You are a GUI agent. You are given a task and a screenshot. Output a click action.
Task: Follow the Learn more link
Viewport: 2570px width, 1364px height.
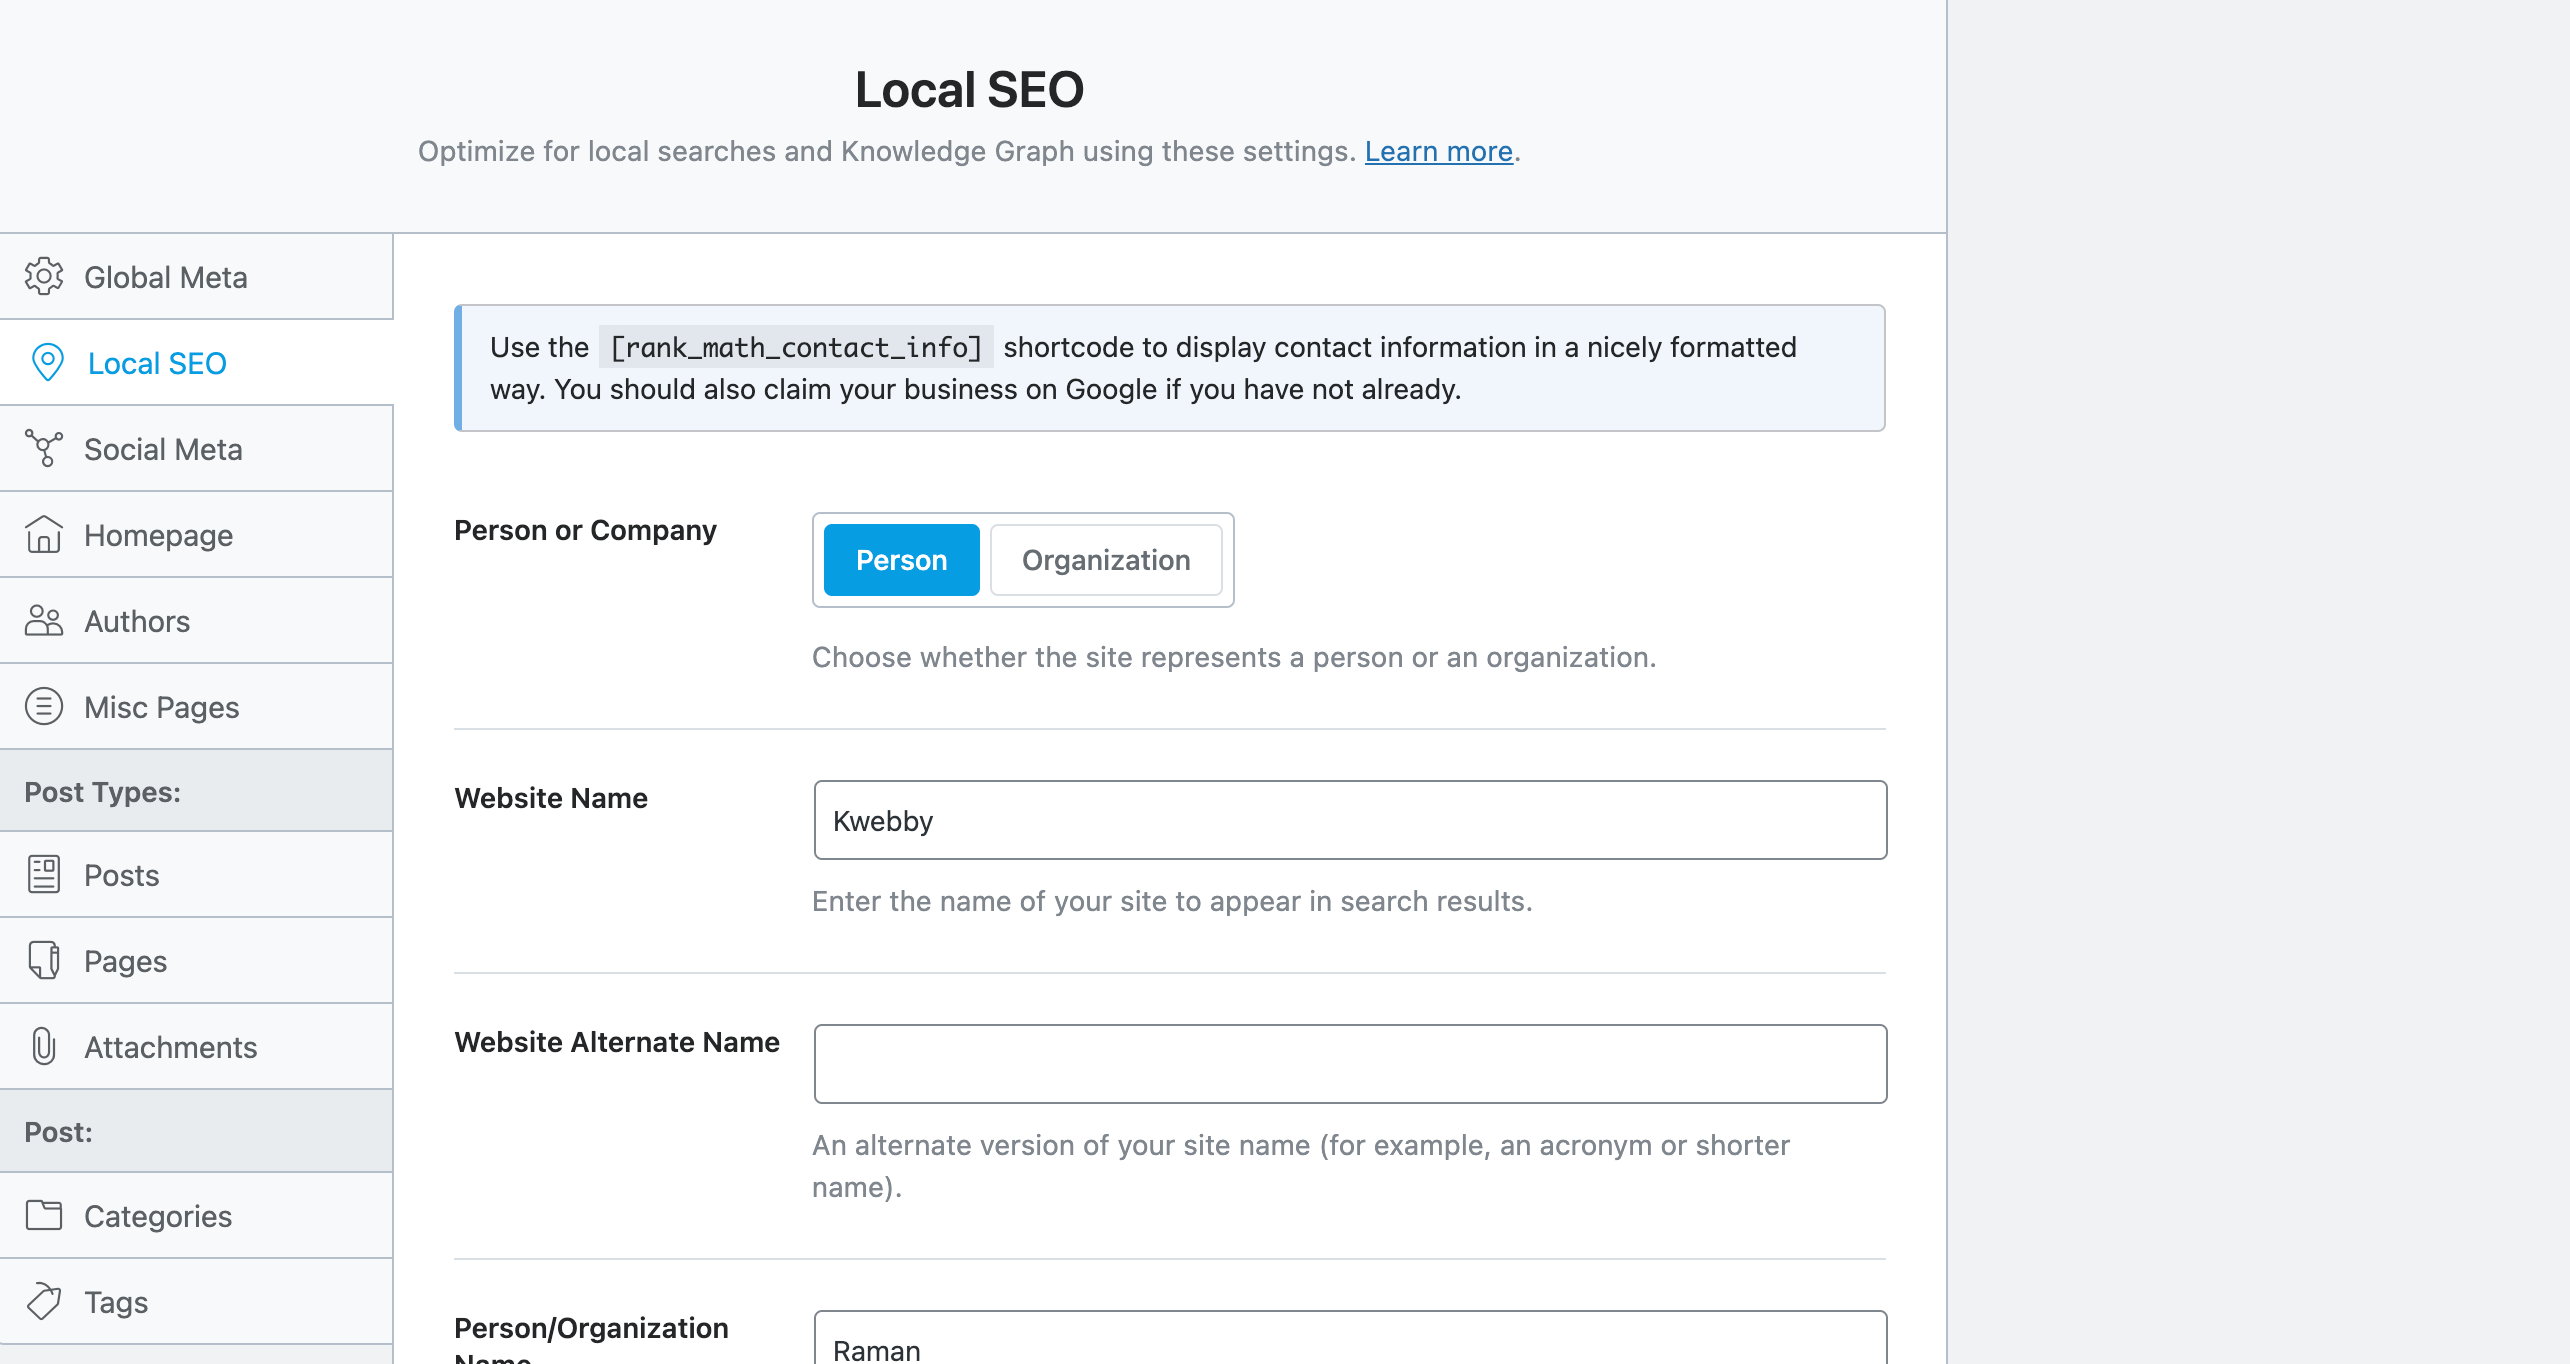point(1438,151)
